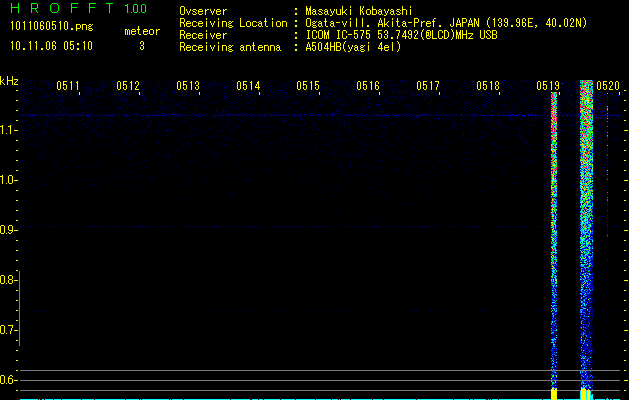Screen dimensions: 629x400
Task: Click the 0513 time marker
Action: point(188,86)
